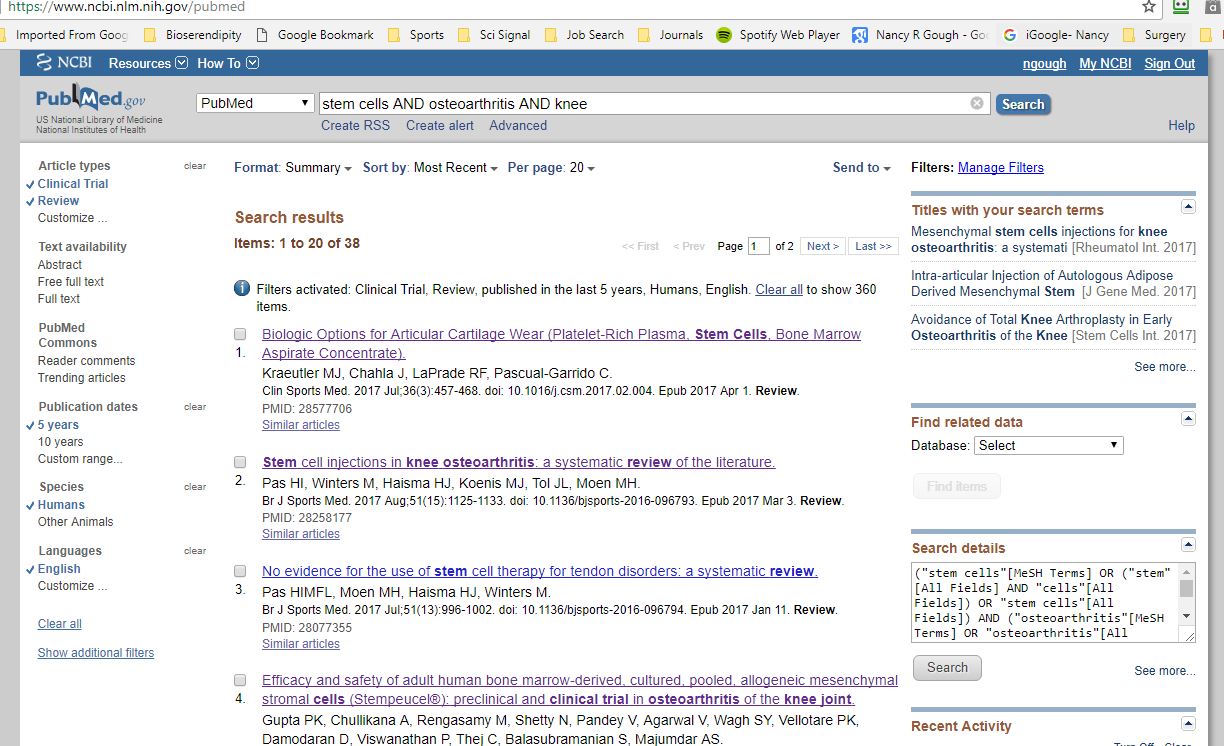
Task: Open the Resources menu
Action: [147, 63]
